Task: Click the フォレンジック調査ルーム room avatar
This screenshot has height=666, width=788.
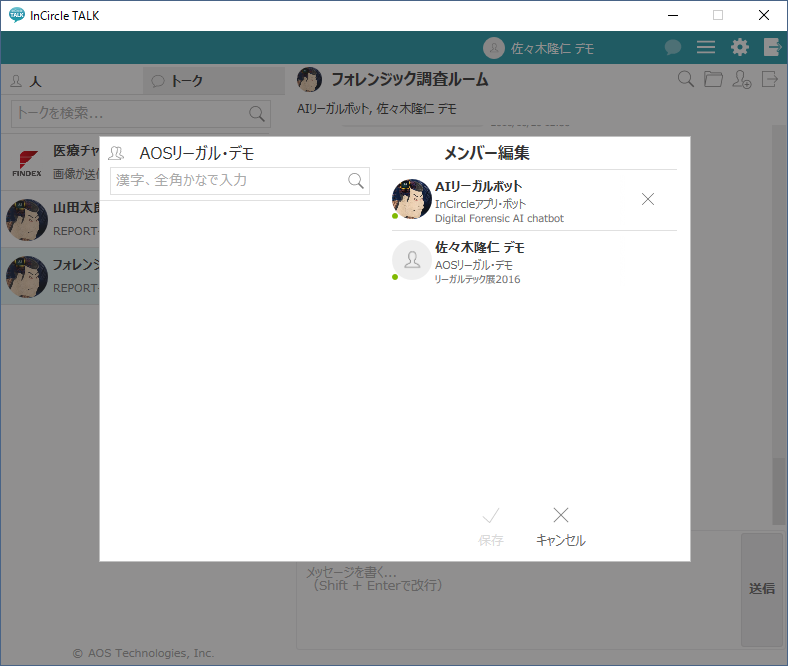Action: tap(309, 79)
